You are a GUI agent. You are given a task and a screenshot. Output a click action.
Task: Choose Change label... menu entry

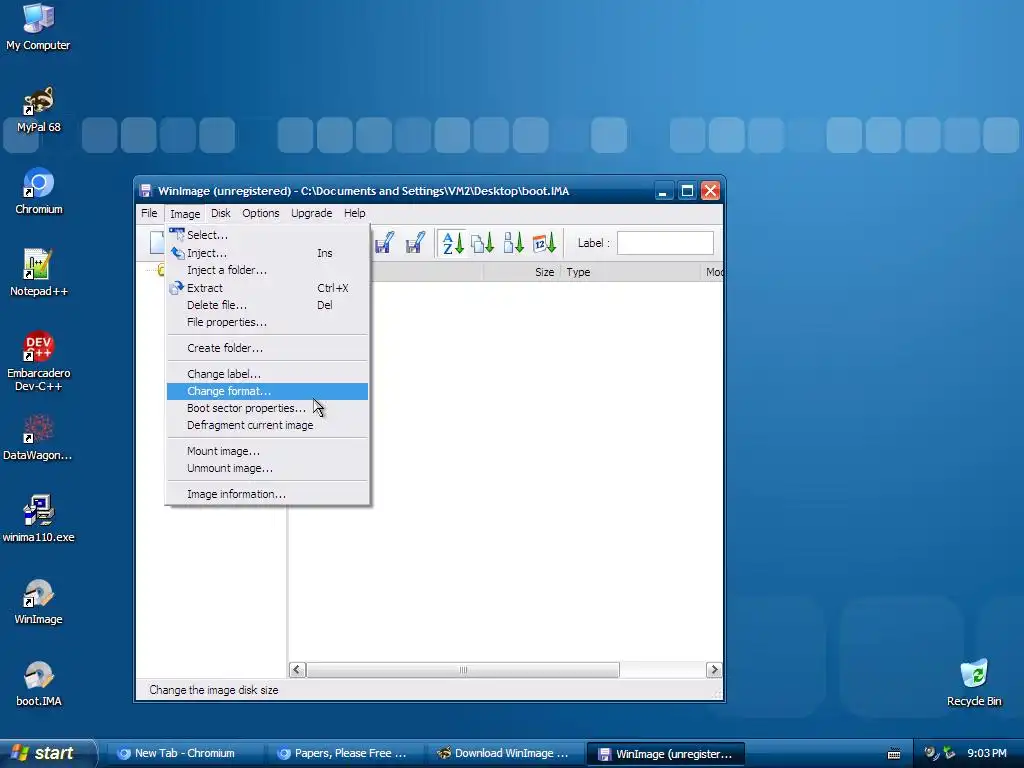(267, 374)
